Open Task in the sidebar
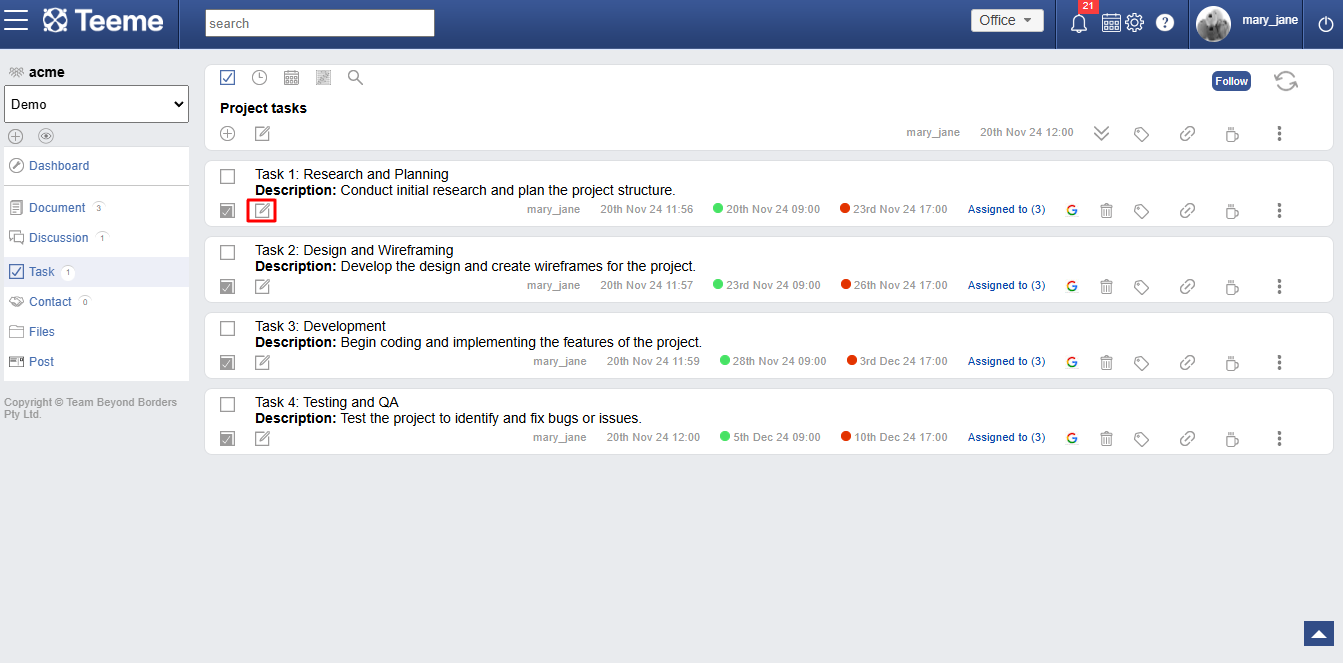This screenshot has height=663, width=1343. click(x=42, y=272)
